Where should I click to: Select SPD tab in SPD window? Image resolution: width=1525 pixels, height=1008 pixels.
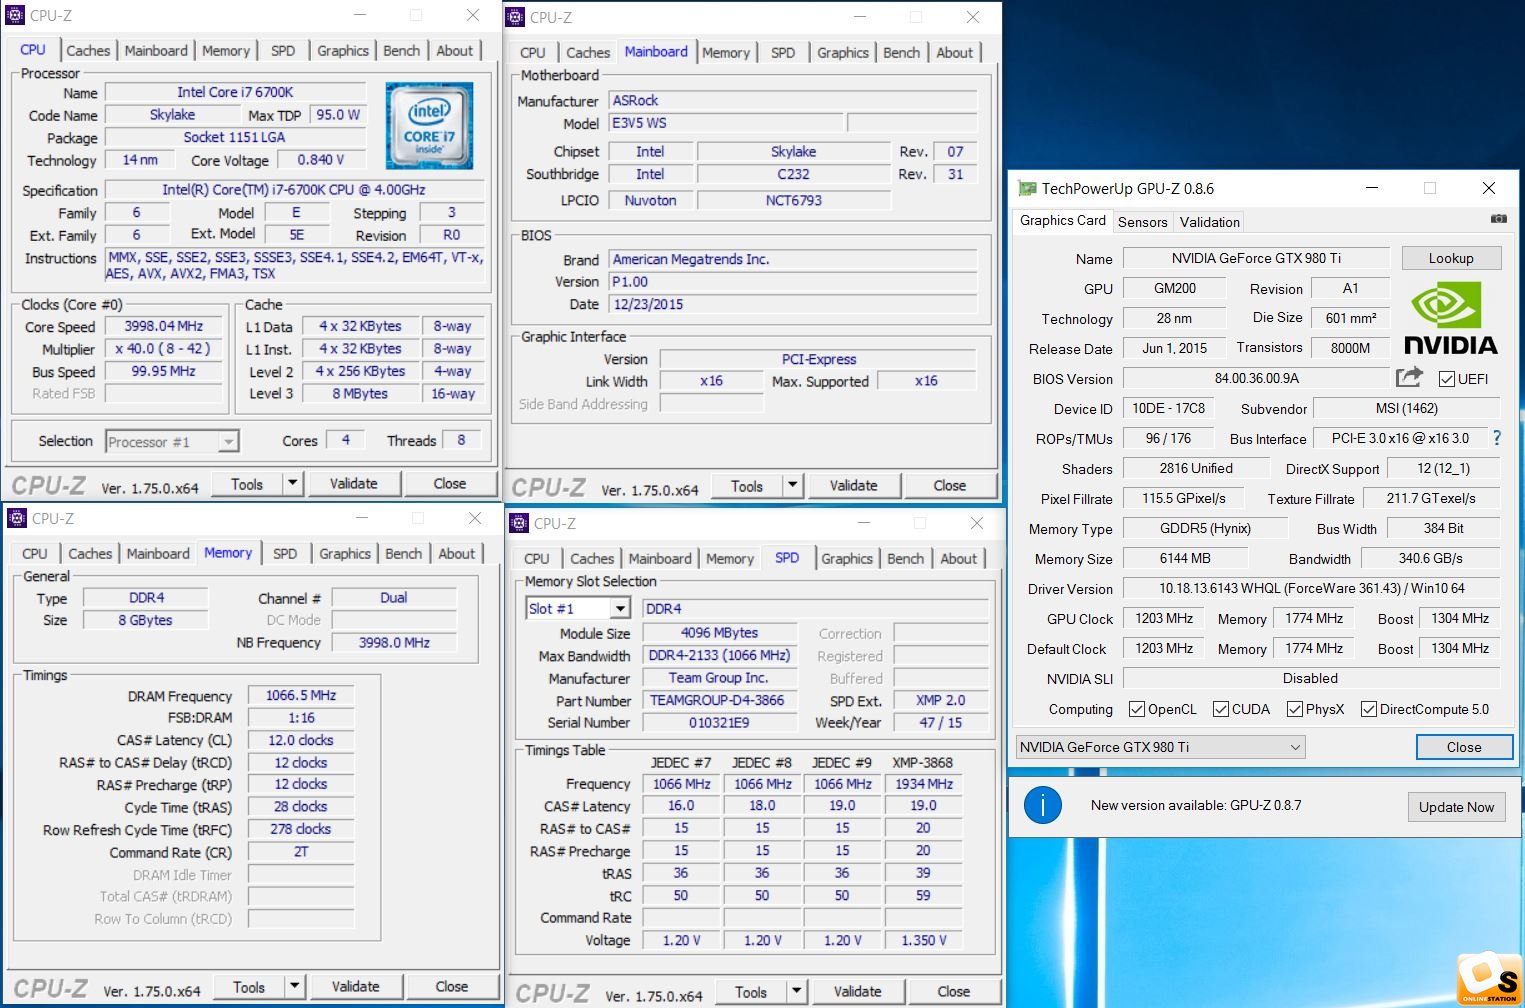787,558
